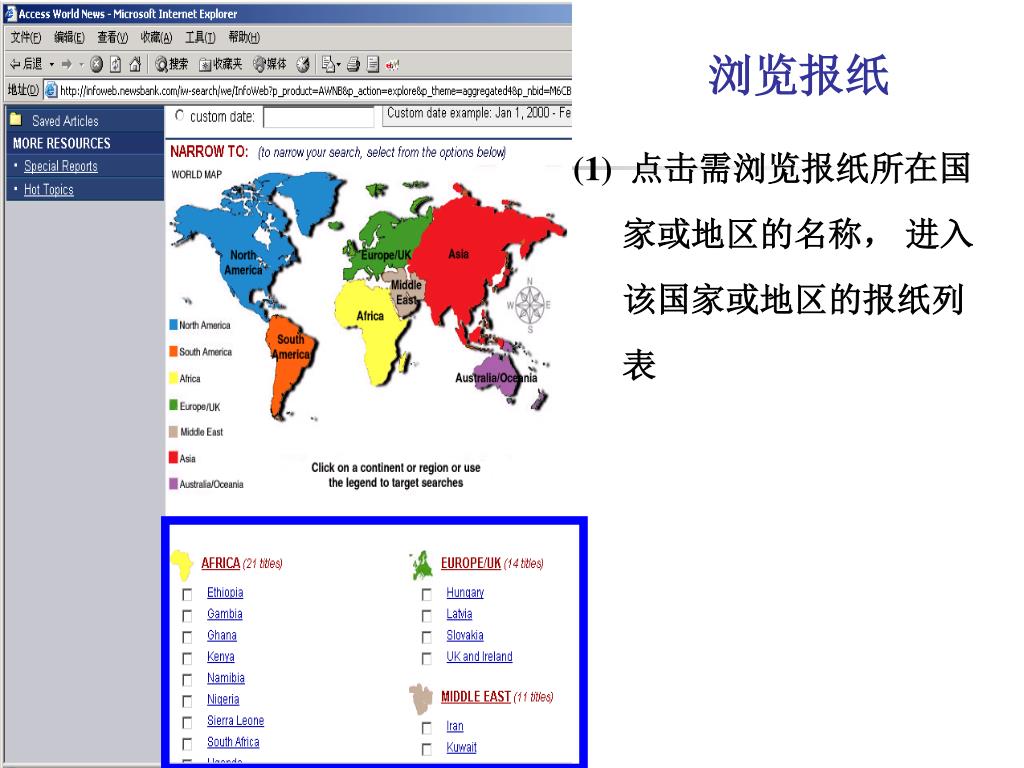Image resolution: width=1024 pixels, height=768 pixels.
Task: Check the Latvia checkbox
Action: click(427, 616)
